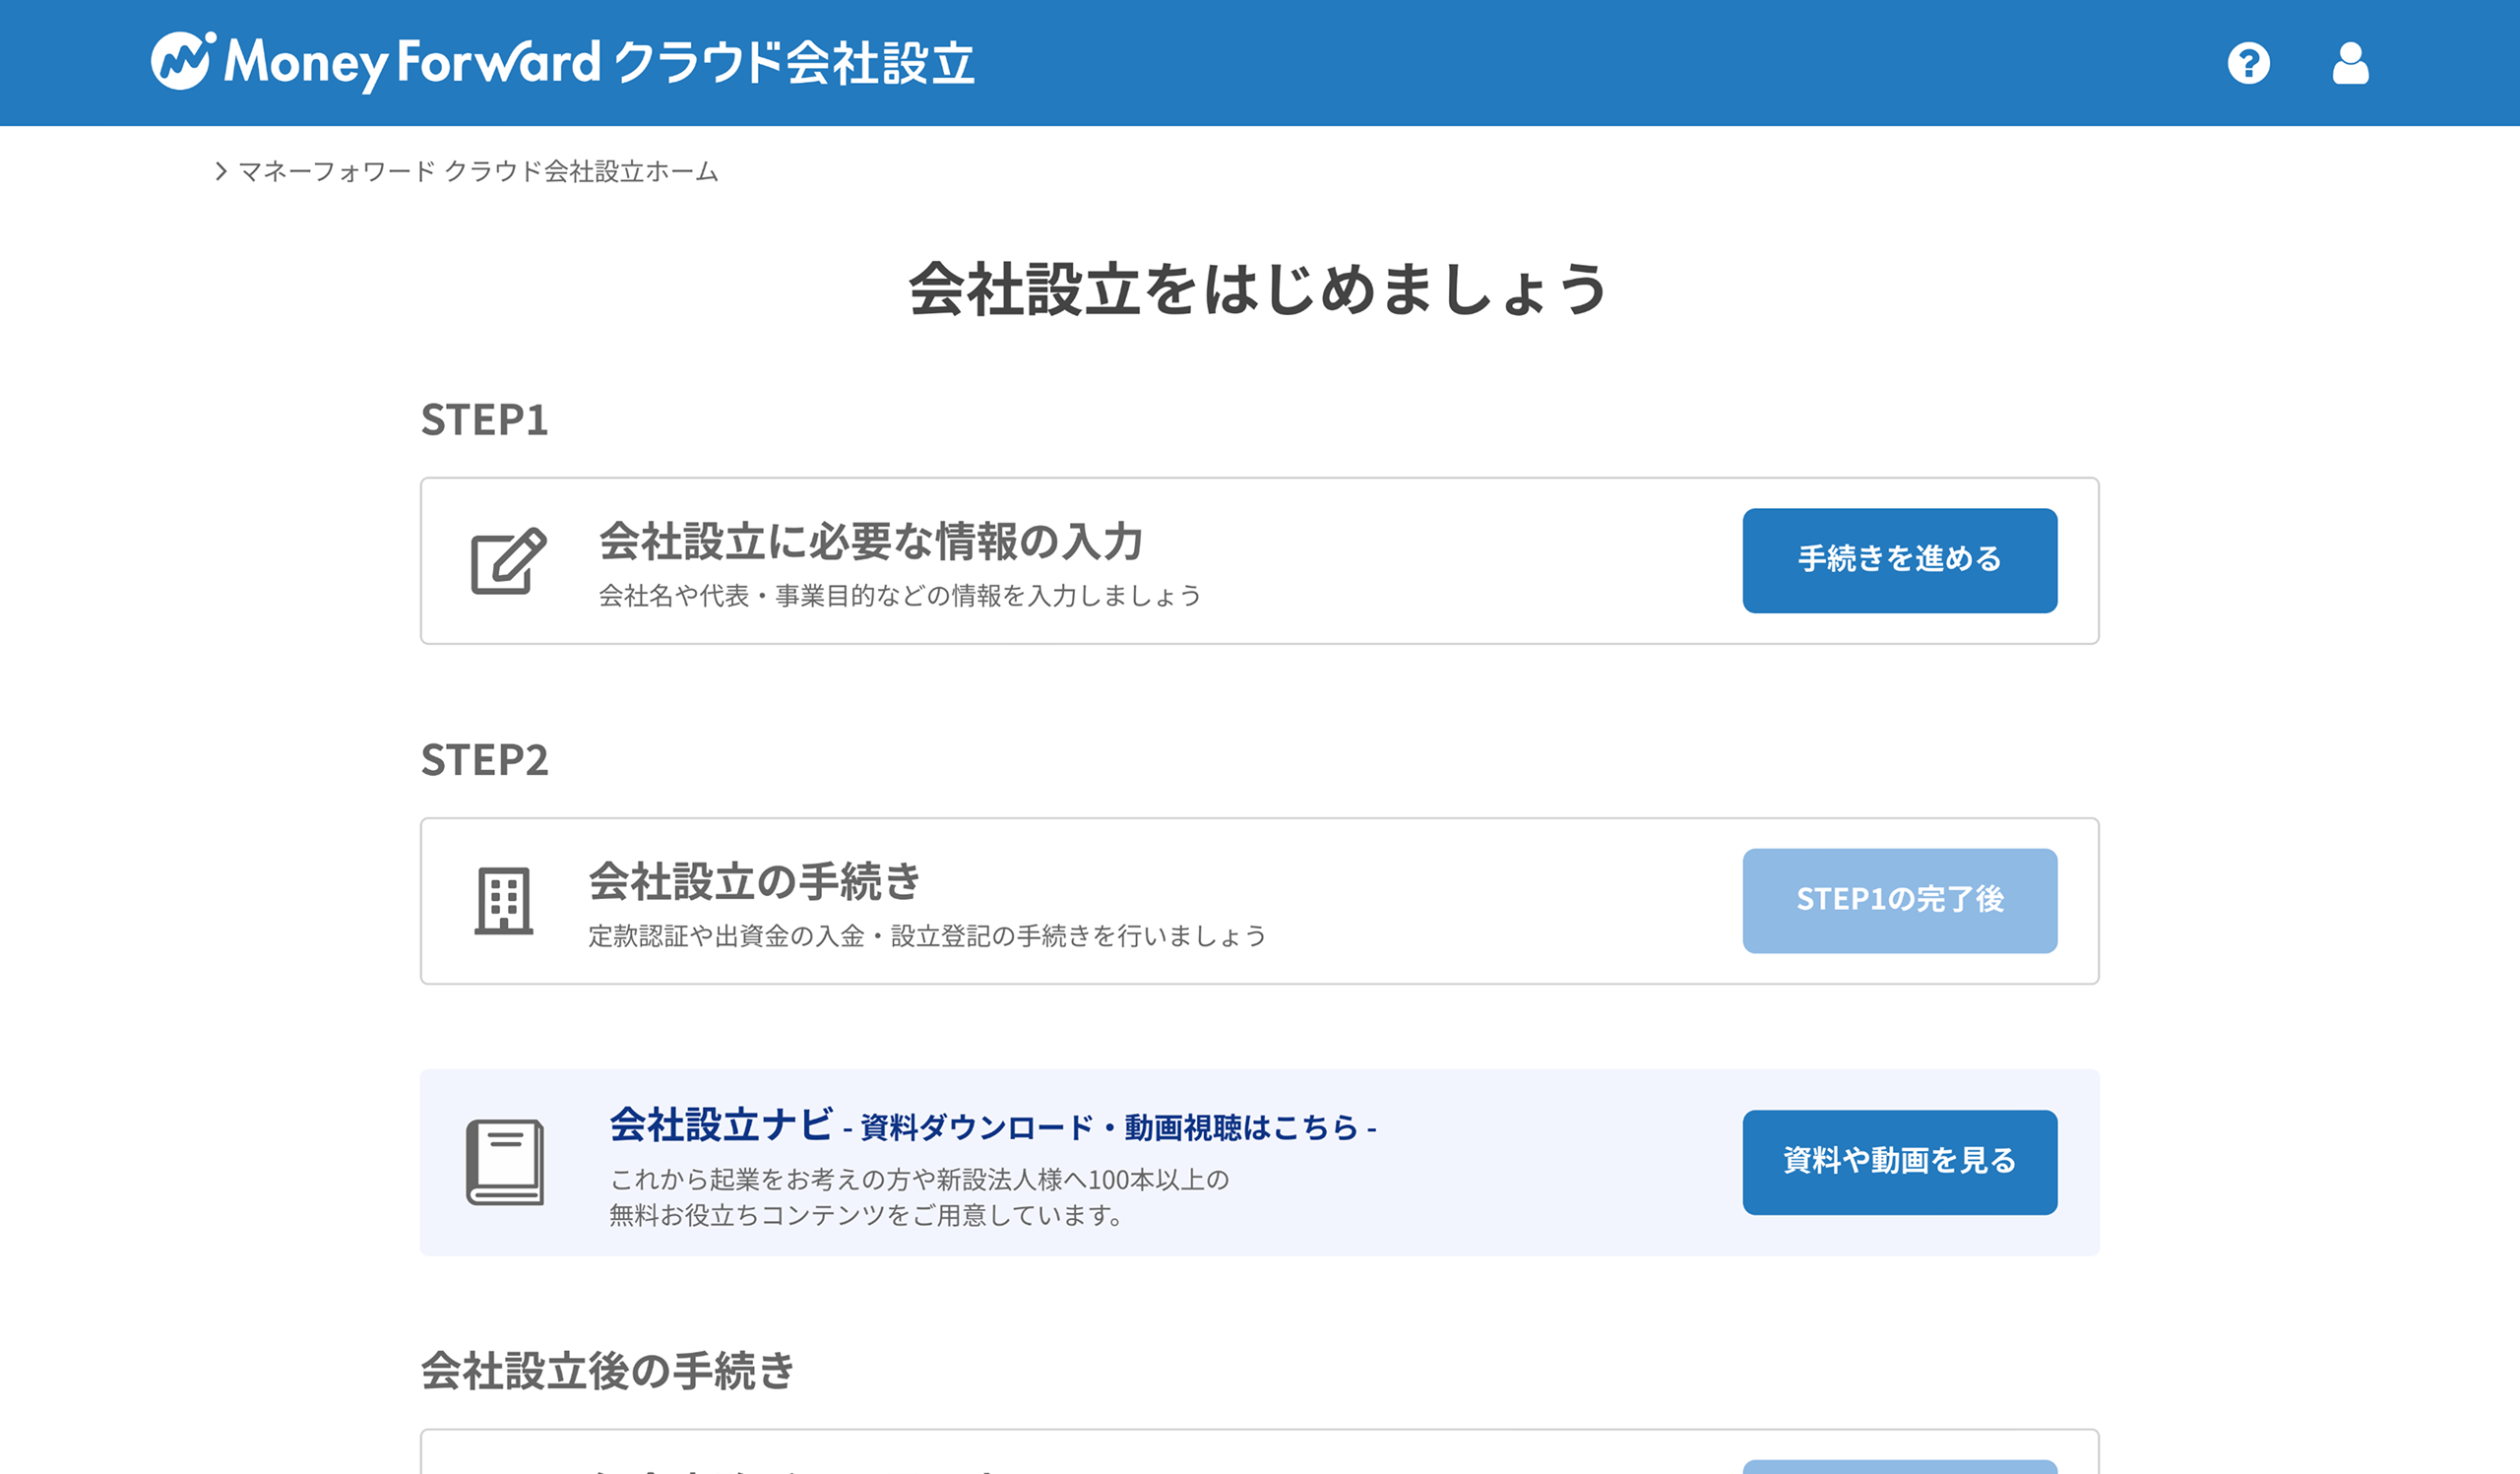Select the 会社設立の手続き card title
Viewport: 2520px width, 1474px height.
pyautogui.click(x=754, y=881)
